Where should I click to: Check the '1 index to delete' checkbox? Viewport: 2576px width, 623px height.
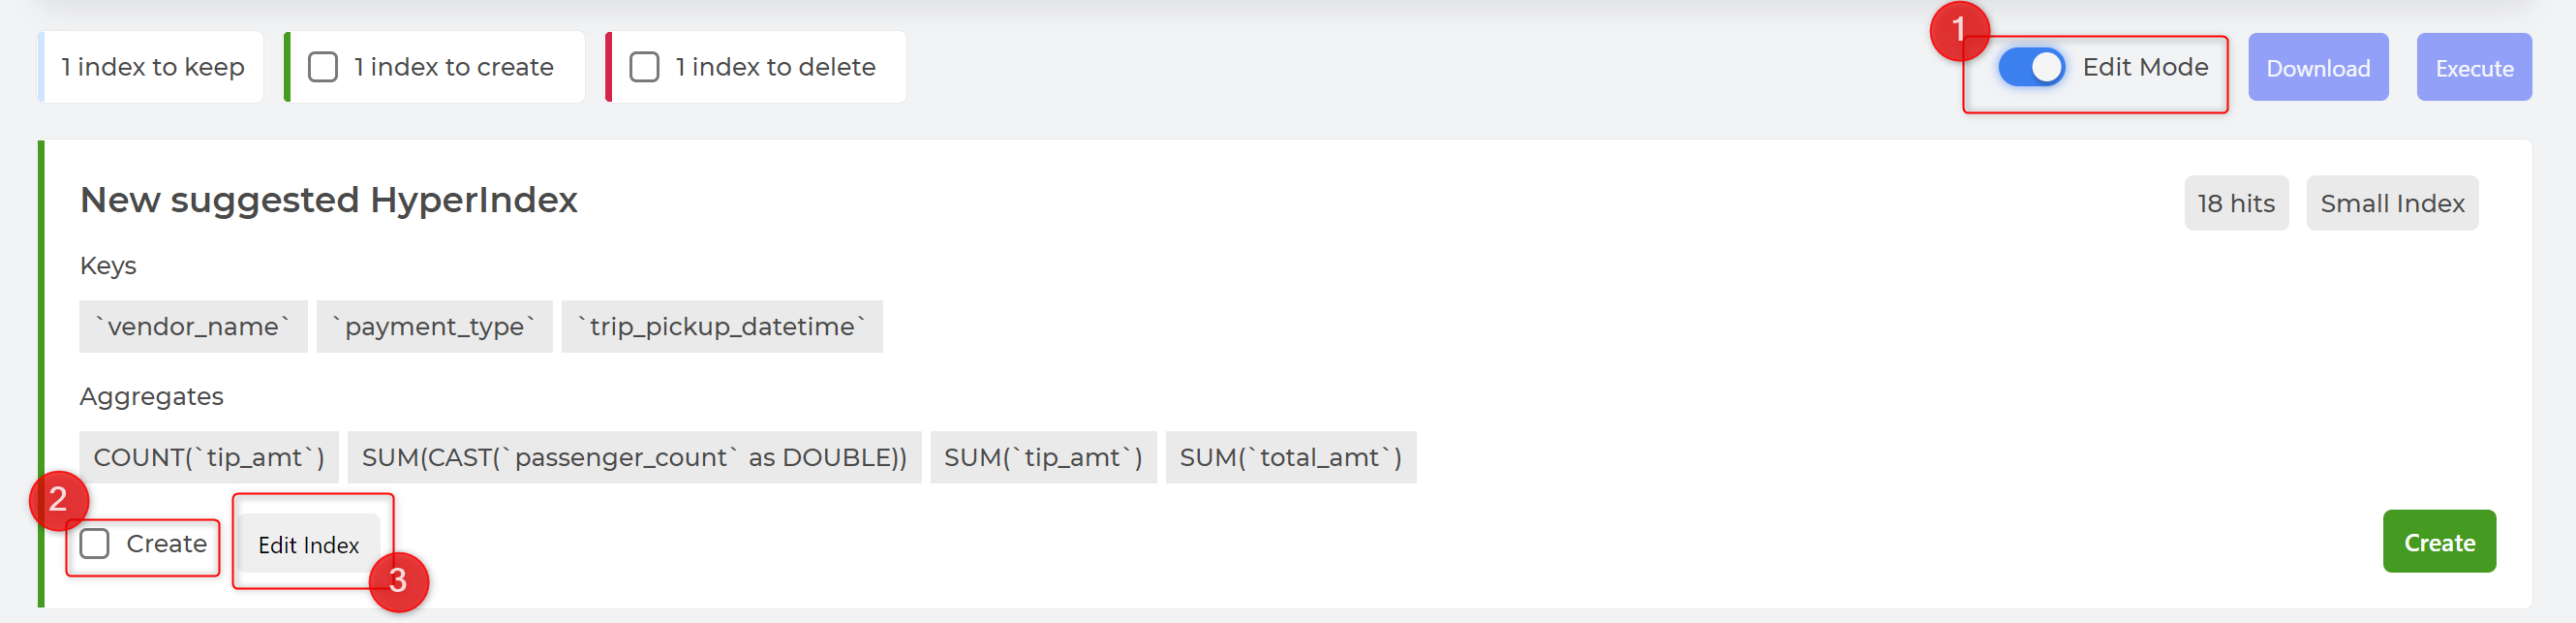click(x=644, y=67)
